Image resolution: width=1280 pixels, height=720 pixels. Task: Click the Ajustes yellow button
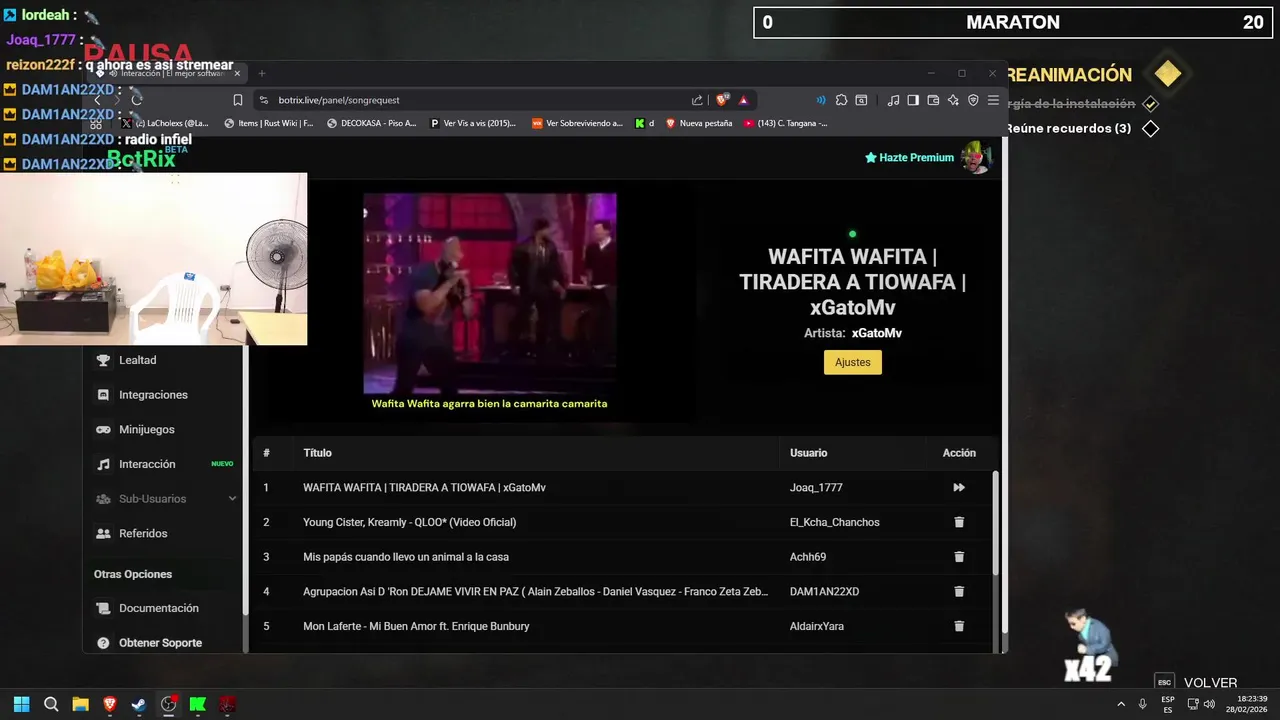(853, 362)
